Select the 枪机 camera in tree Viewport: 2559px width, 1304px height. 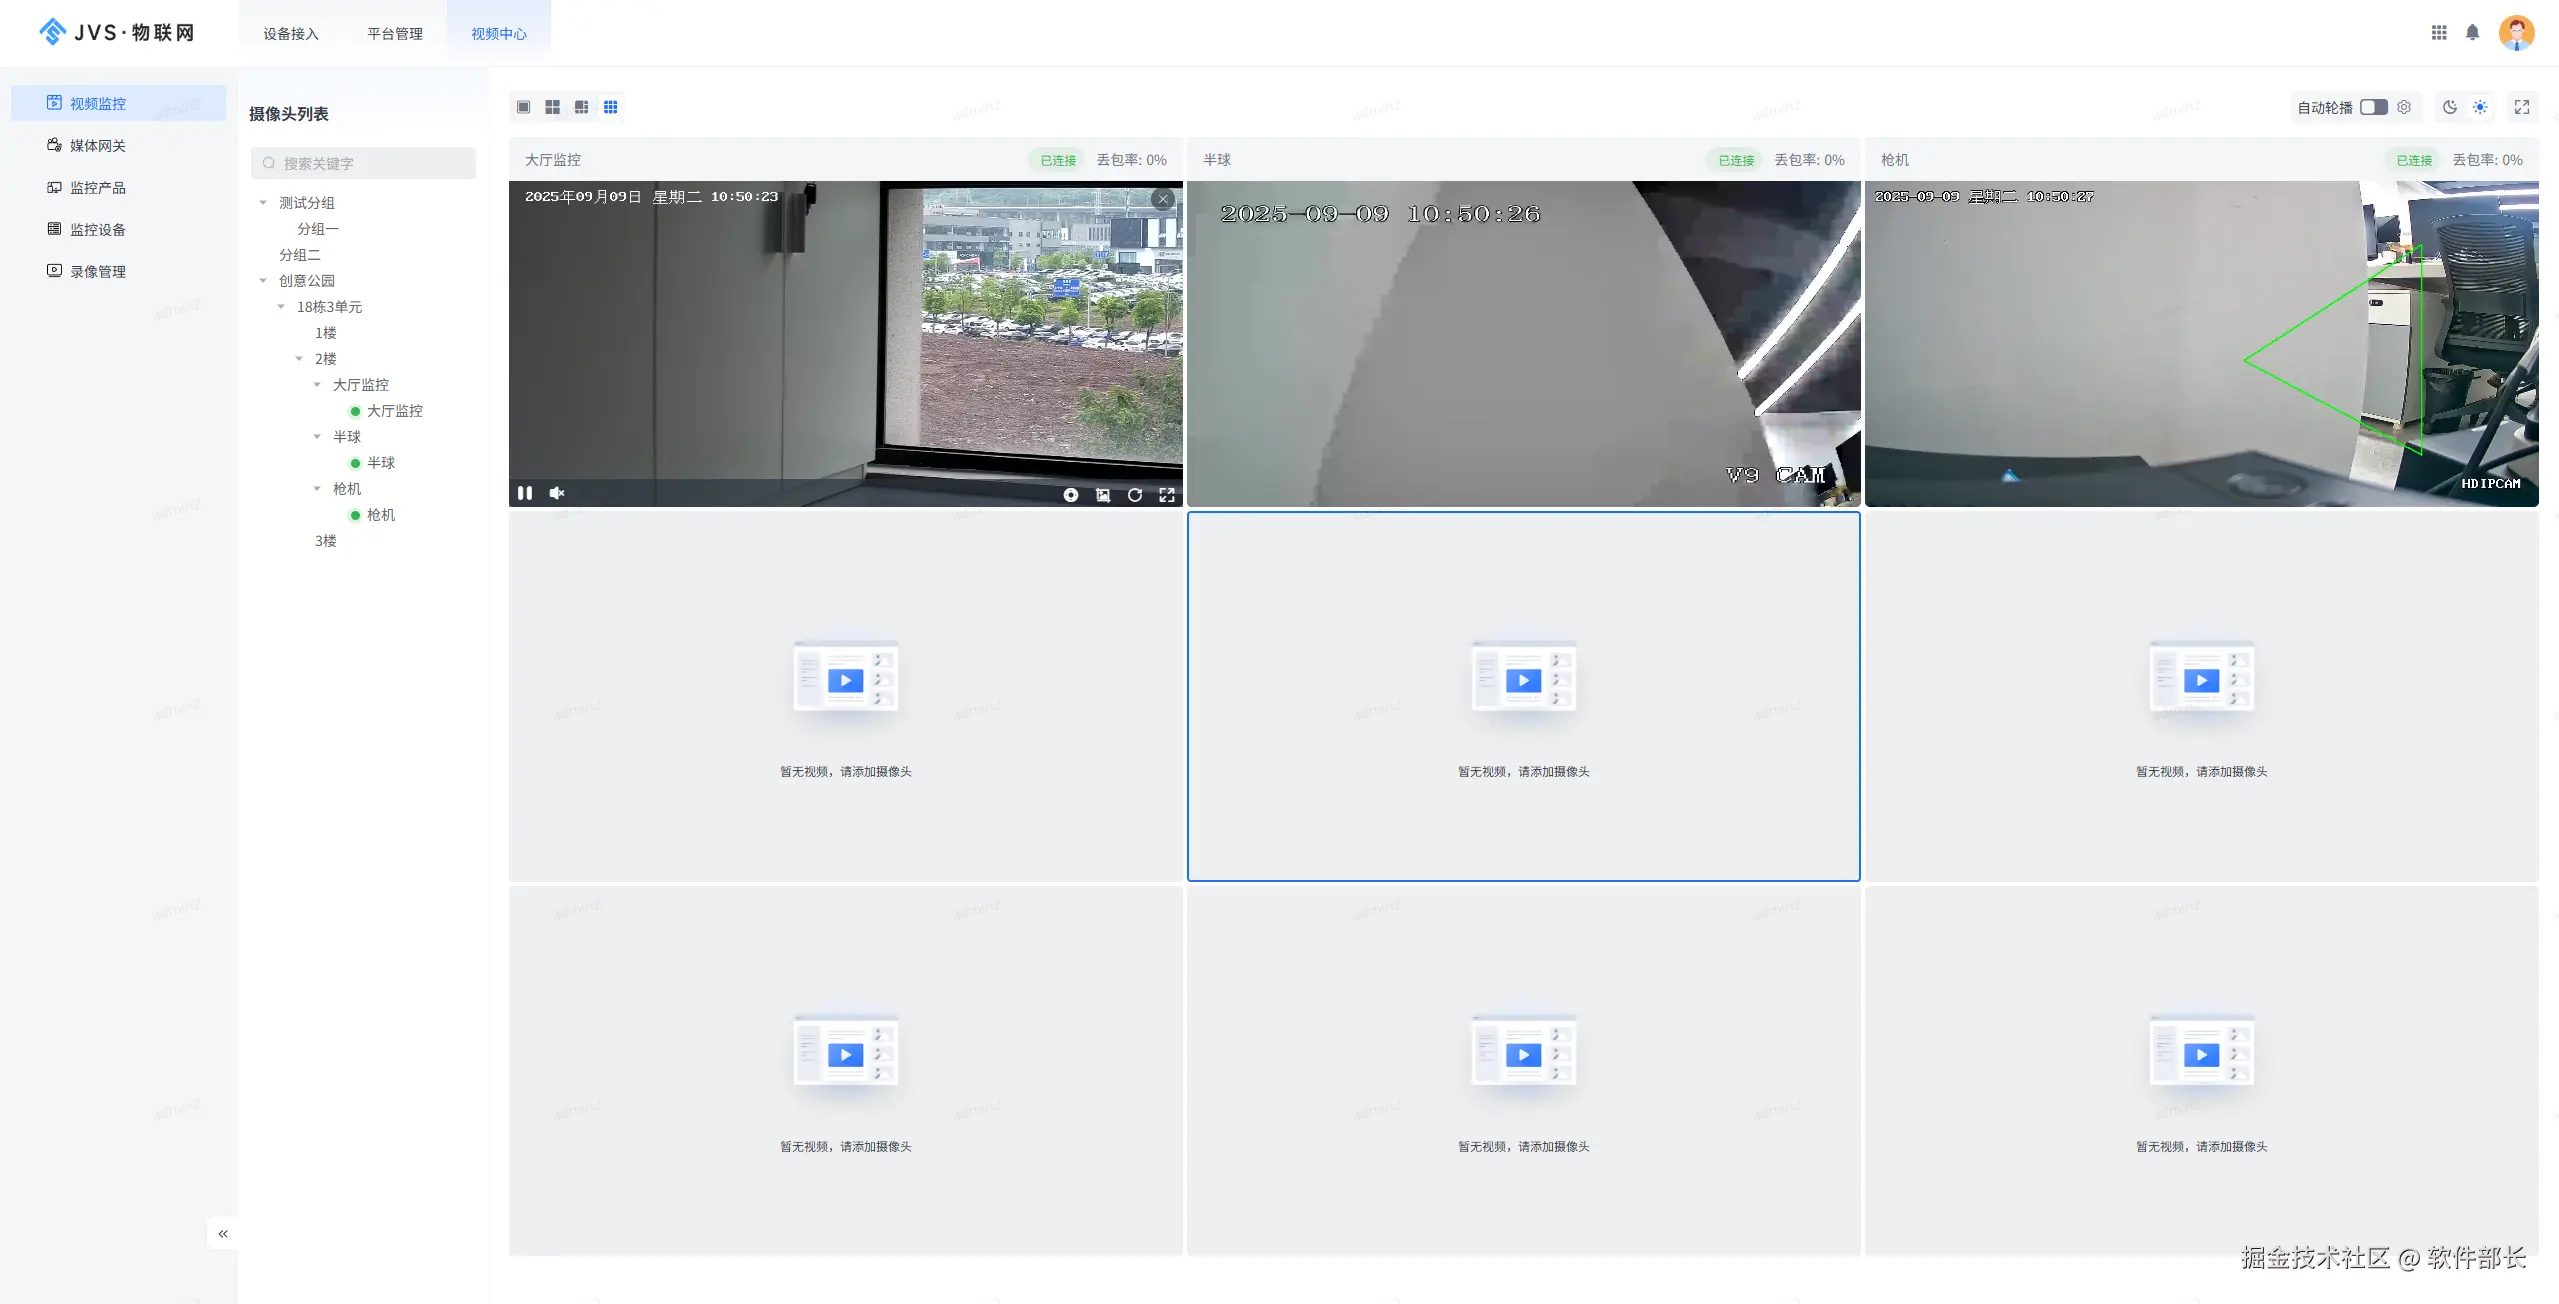pos(380,515)
